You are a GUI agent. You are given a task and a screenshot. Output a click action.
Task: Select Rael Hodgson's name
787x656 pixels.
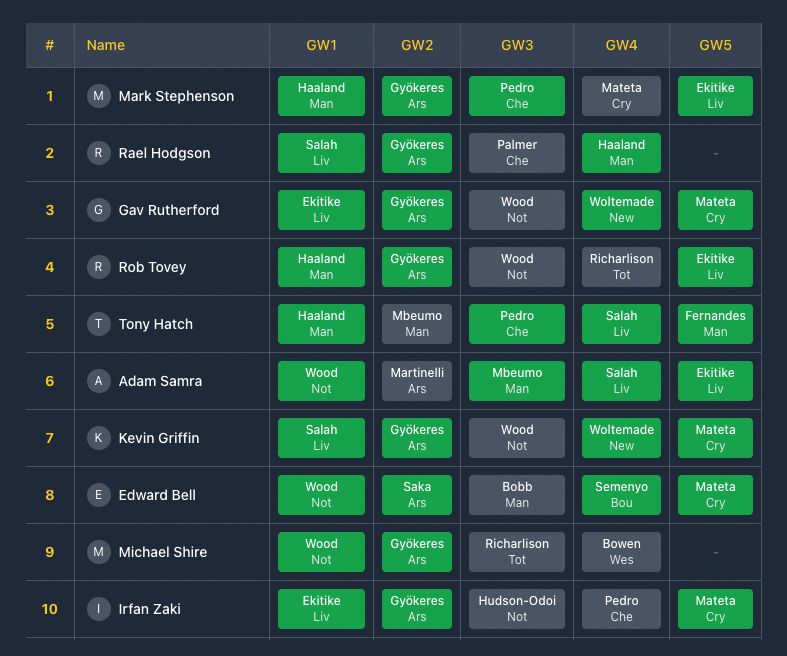[x=164, y=153]
